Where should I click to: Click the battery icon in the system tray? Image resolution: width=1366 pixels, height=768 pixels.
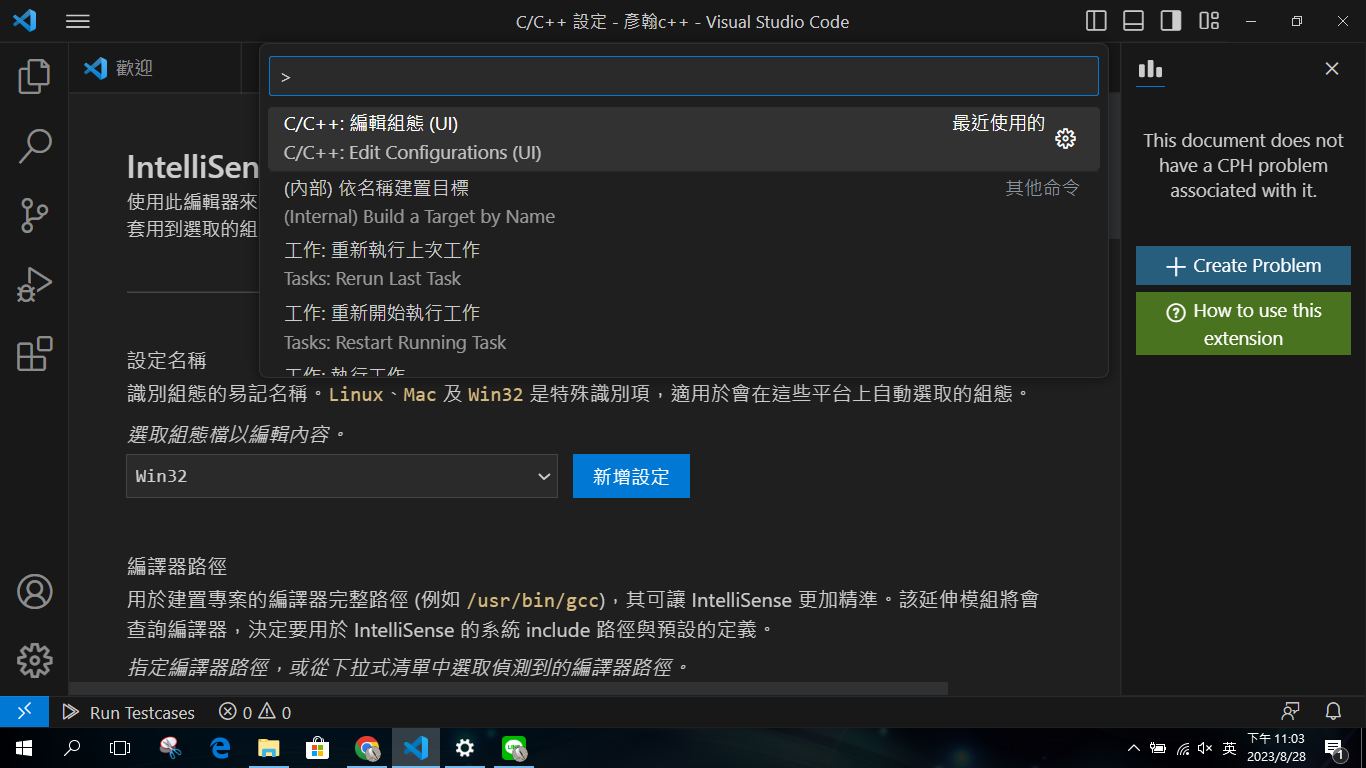tap(1158, 747)
